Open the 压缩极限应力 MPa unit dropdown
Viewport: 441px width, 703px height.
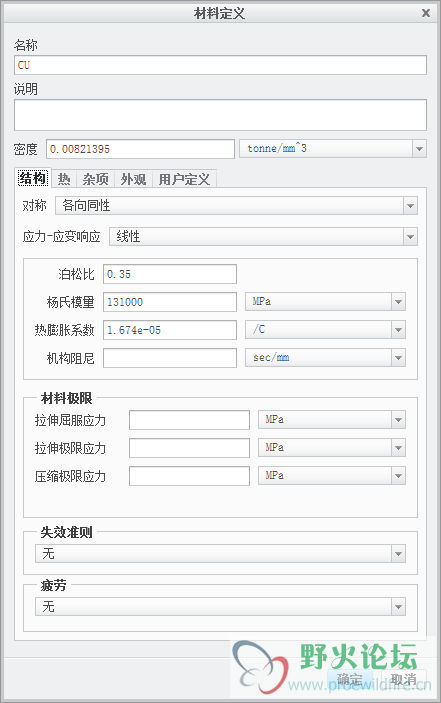tap(332, 476)
